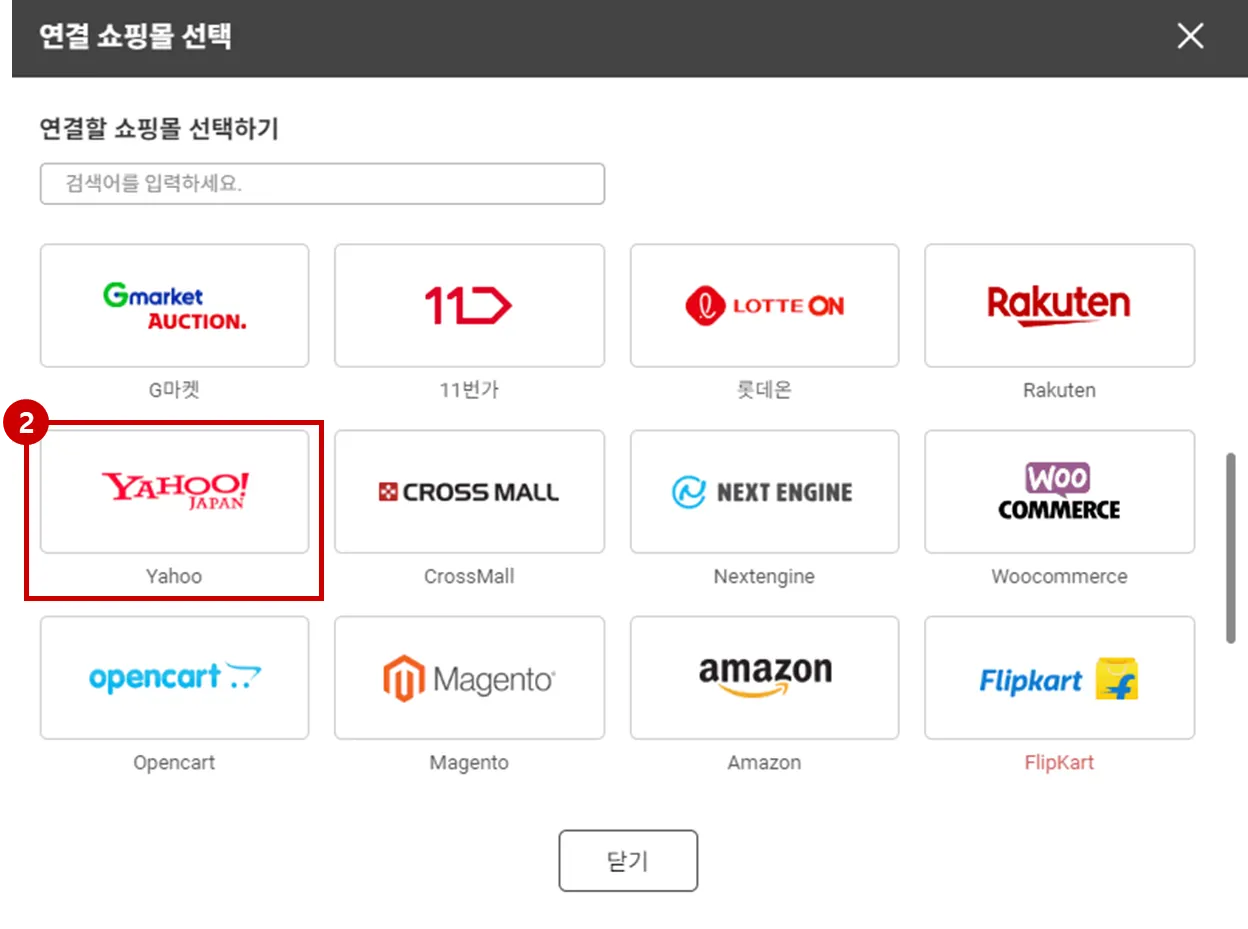The height and width of the screenshot is (929, 1248).
Task: Choose the Yahoo Japan logo tile
Action: tap(174, 491)
